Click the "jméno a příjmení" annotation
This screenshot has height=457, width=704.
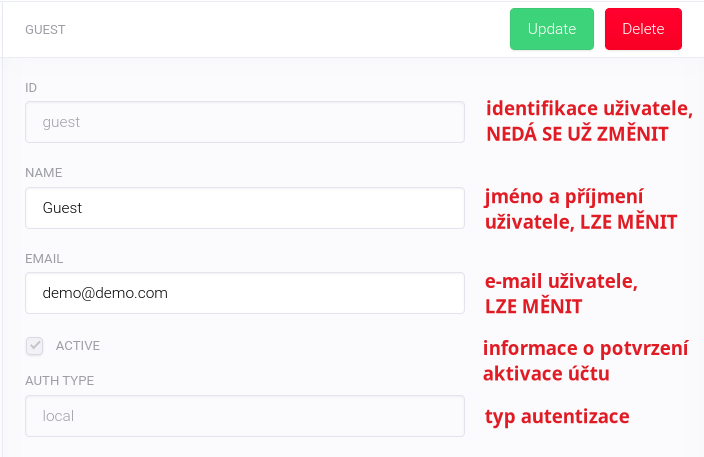(x=564, y=196)
